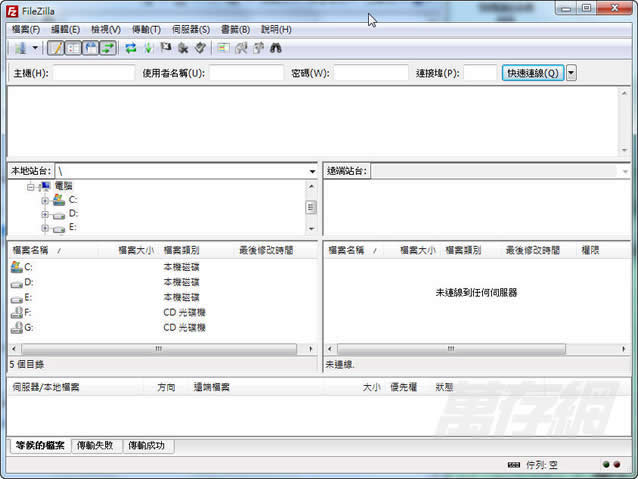
Task: Click the 優先權 queue column header
Action: (x=403, y=387)
